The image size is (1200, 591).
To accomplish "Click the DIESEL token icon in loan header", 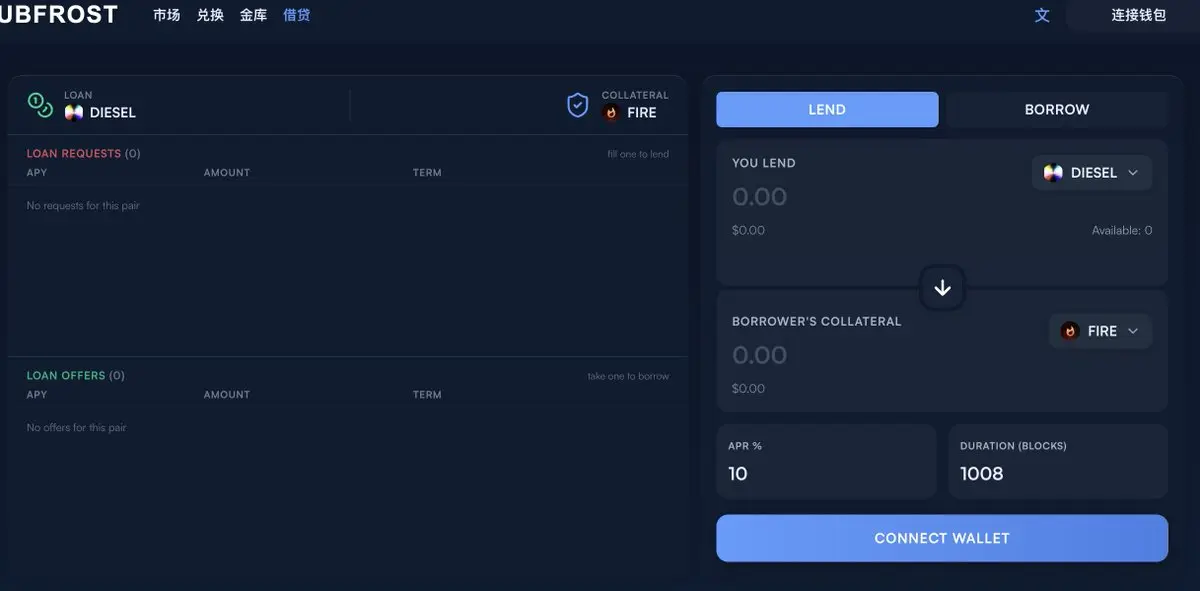I will point(74,113).
